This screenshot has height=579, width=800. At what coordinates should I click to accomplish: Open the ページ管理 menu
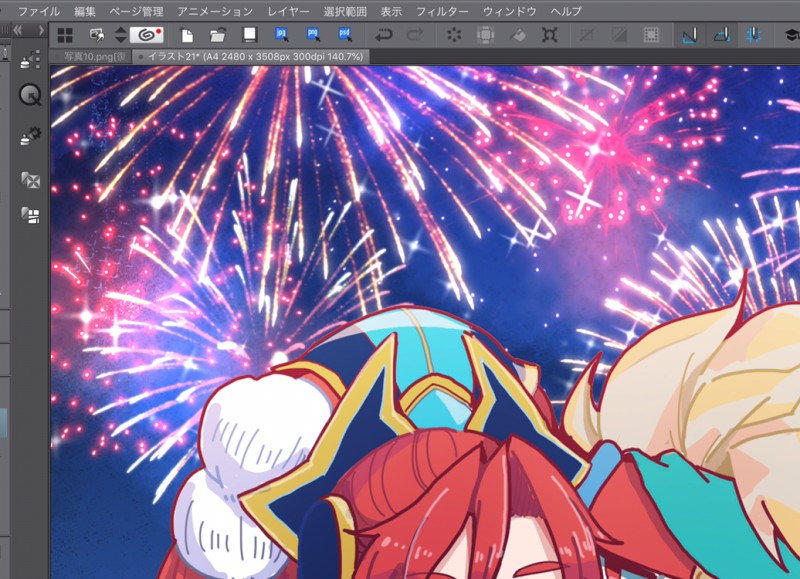pyautogui.click(x=136, y=11)
